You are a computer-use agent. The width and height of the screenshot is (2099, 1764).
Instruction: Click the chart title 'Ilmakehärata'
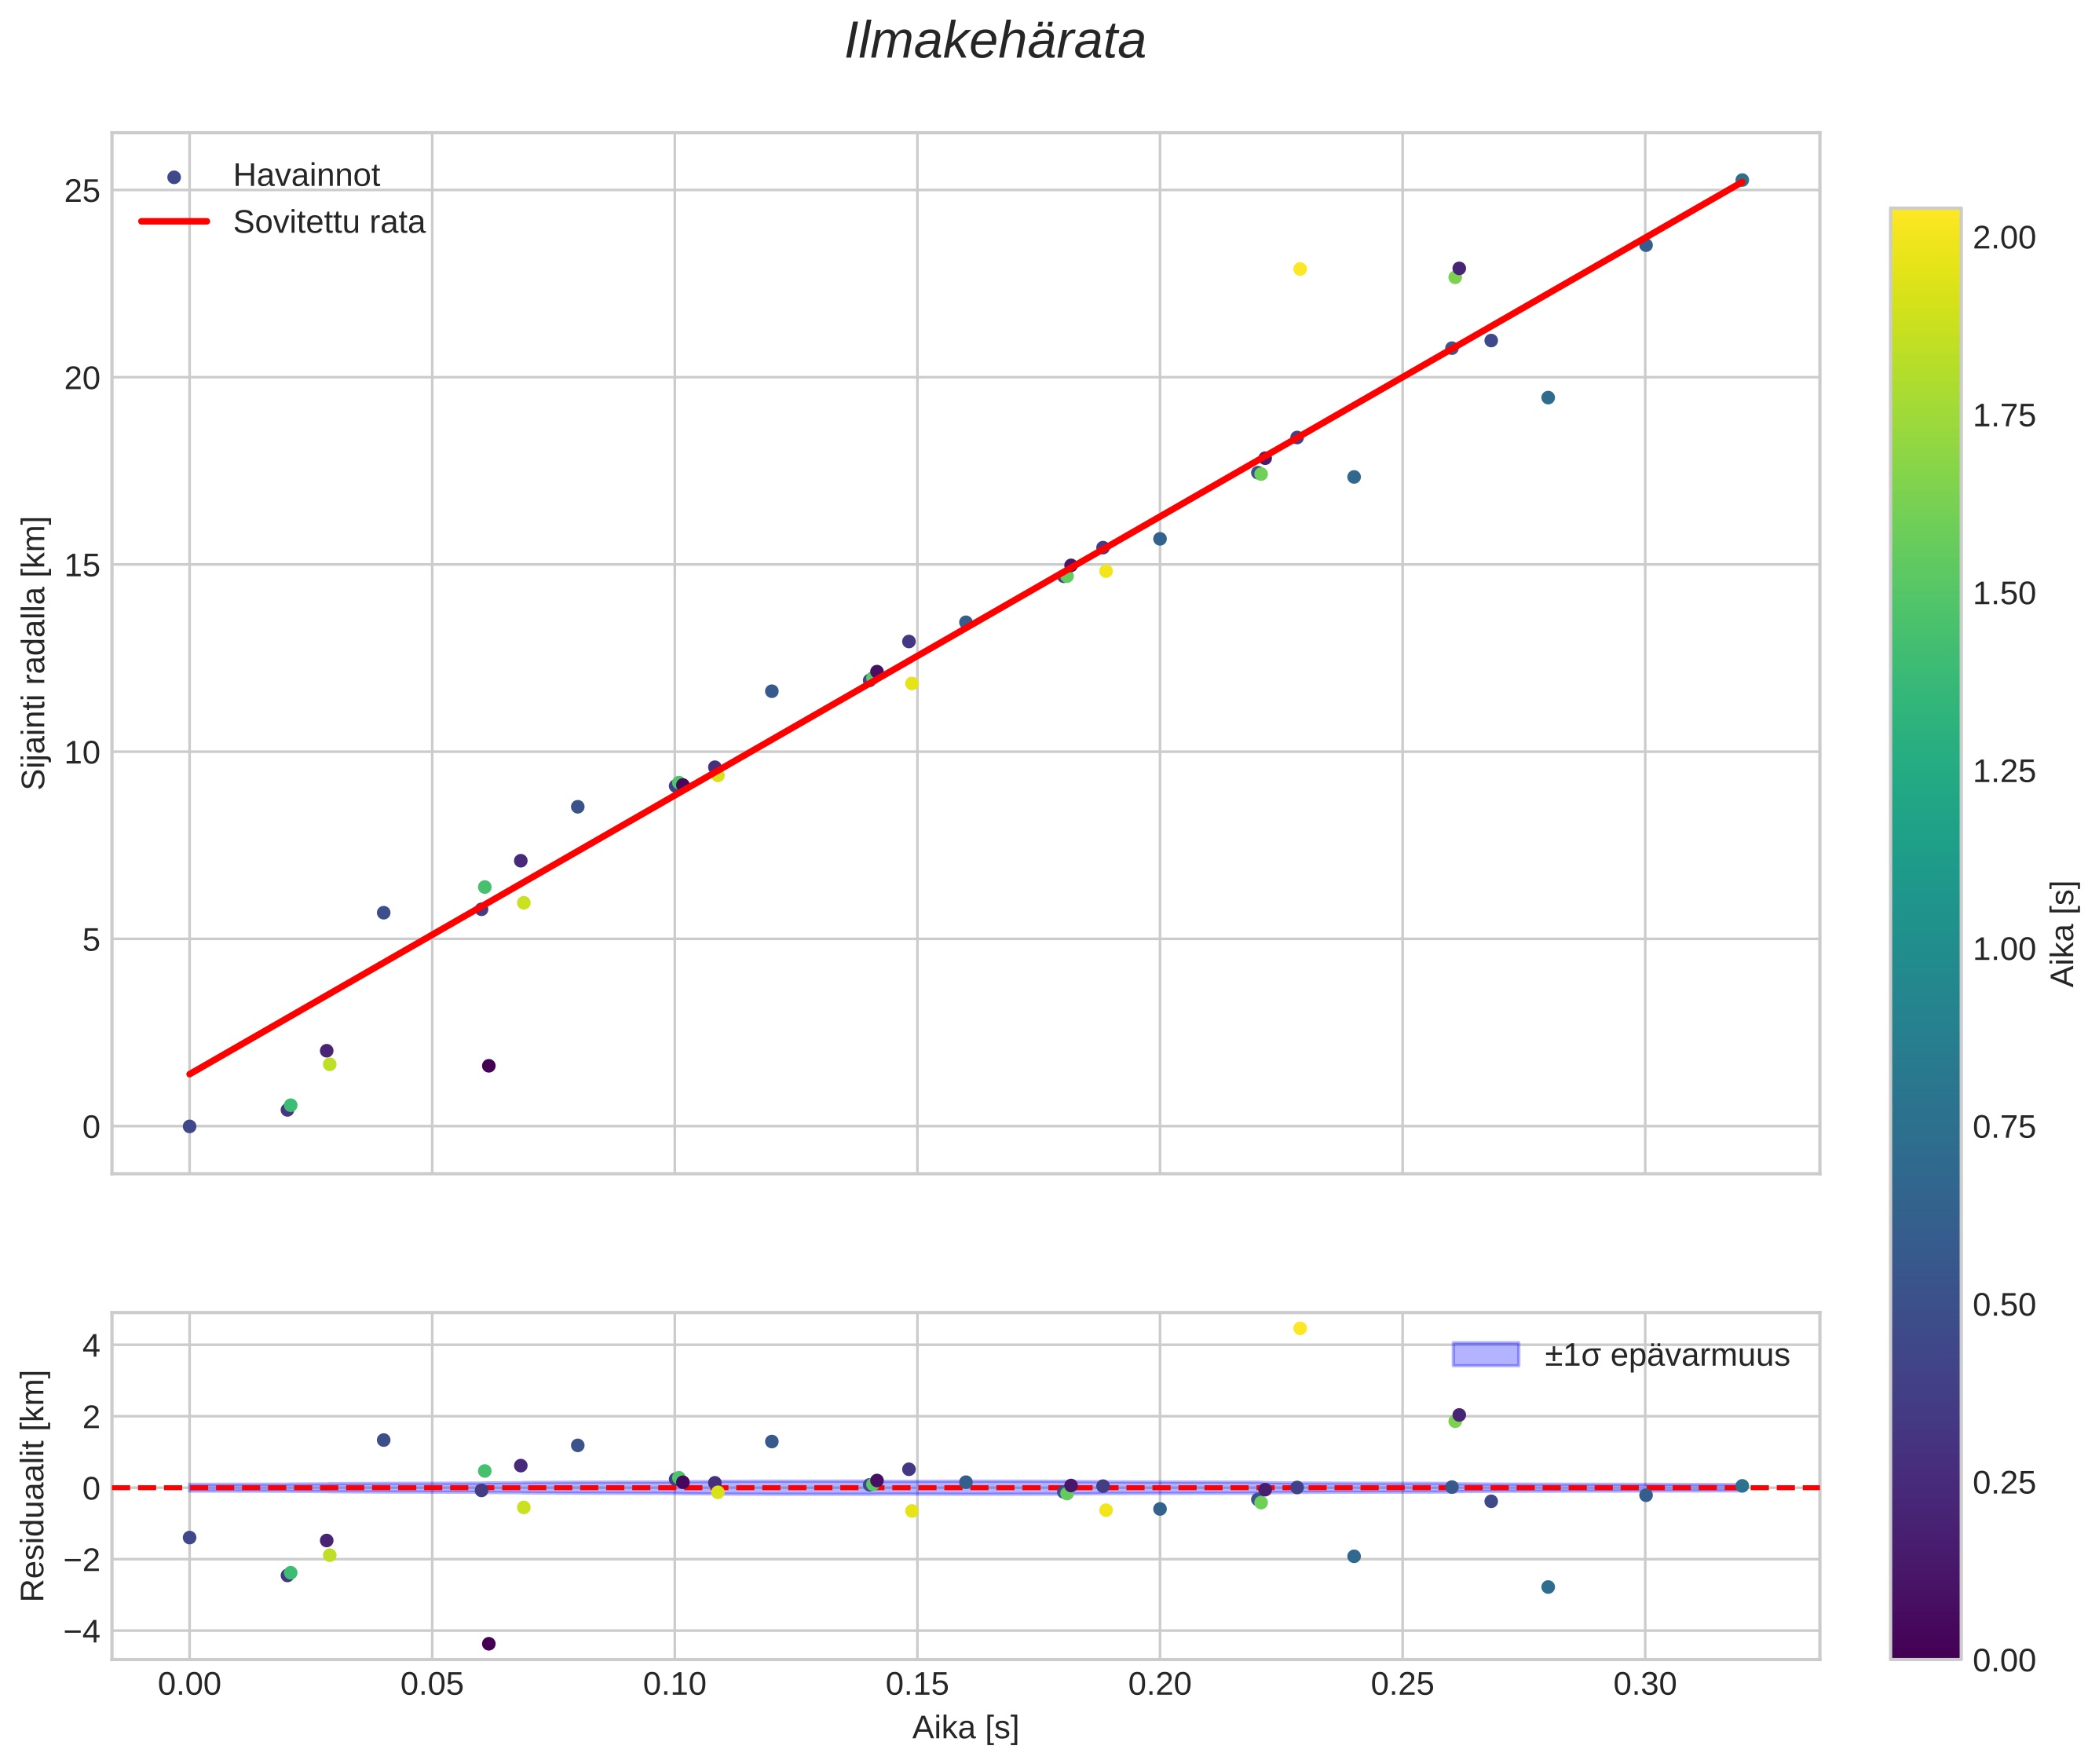pos(995,42)
